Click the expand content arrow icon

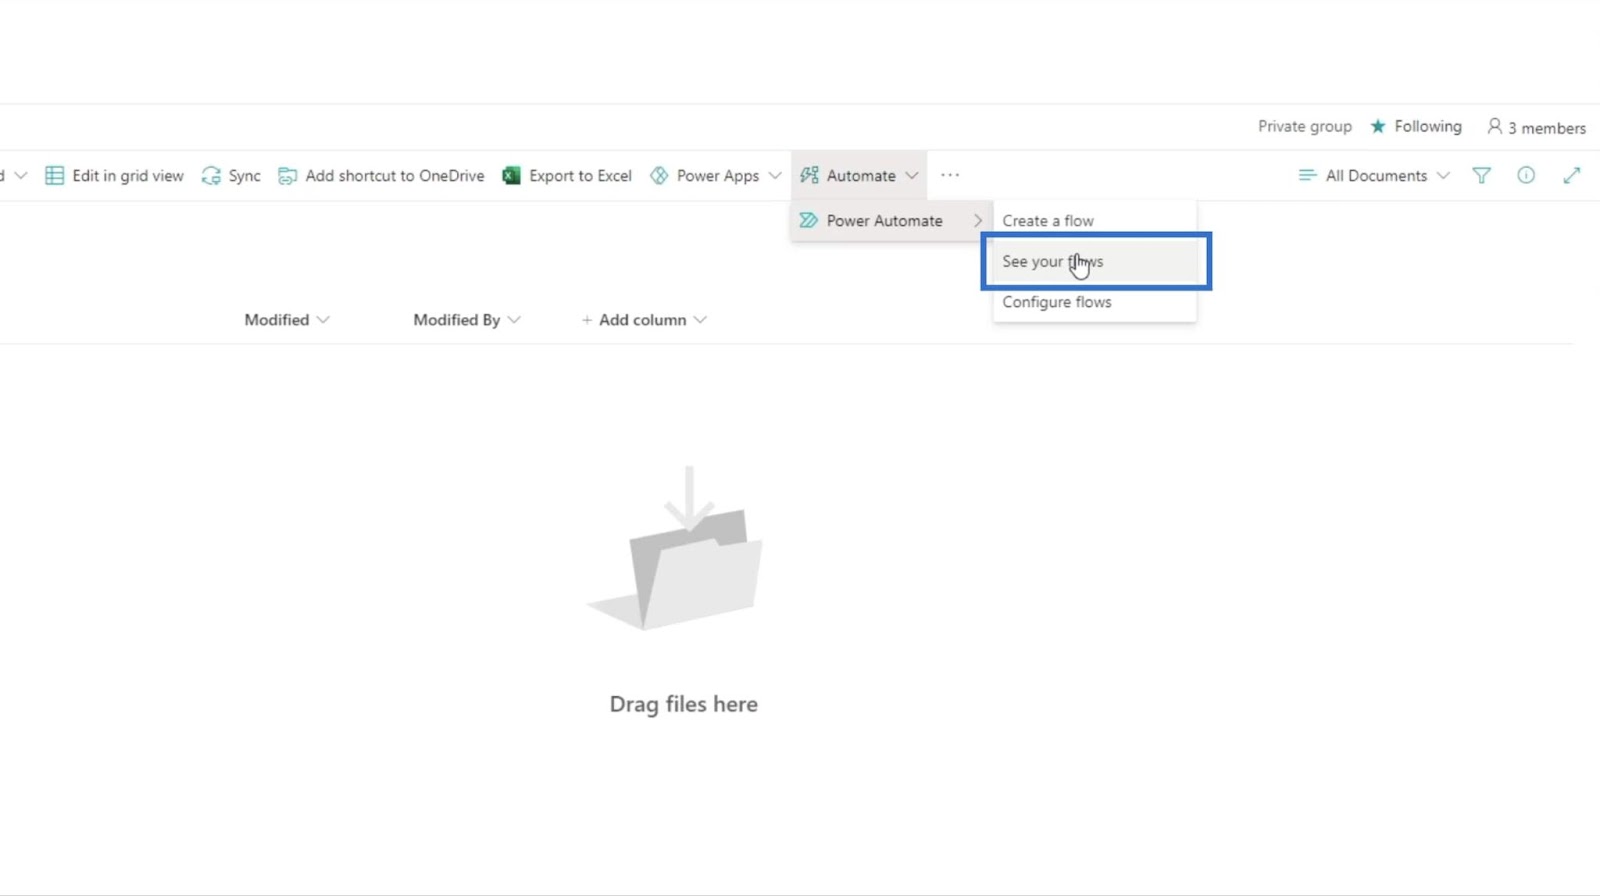(x=1572, y=175)
